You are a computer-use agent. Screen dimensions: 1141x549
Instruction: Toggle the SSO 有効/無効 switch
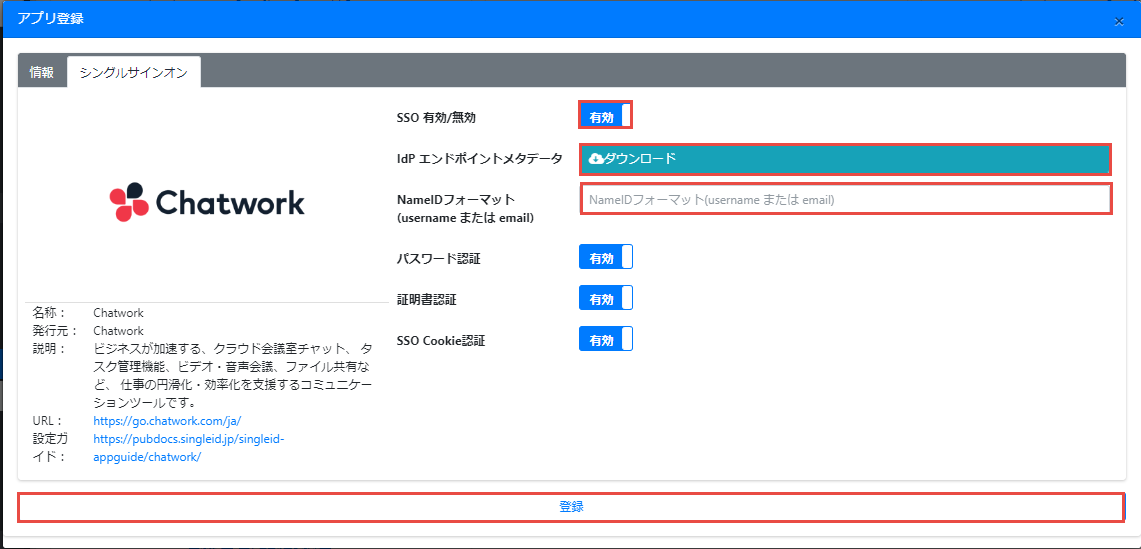tap(605, 117)
